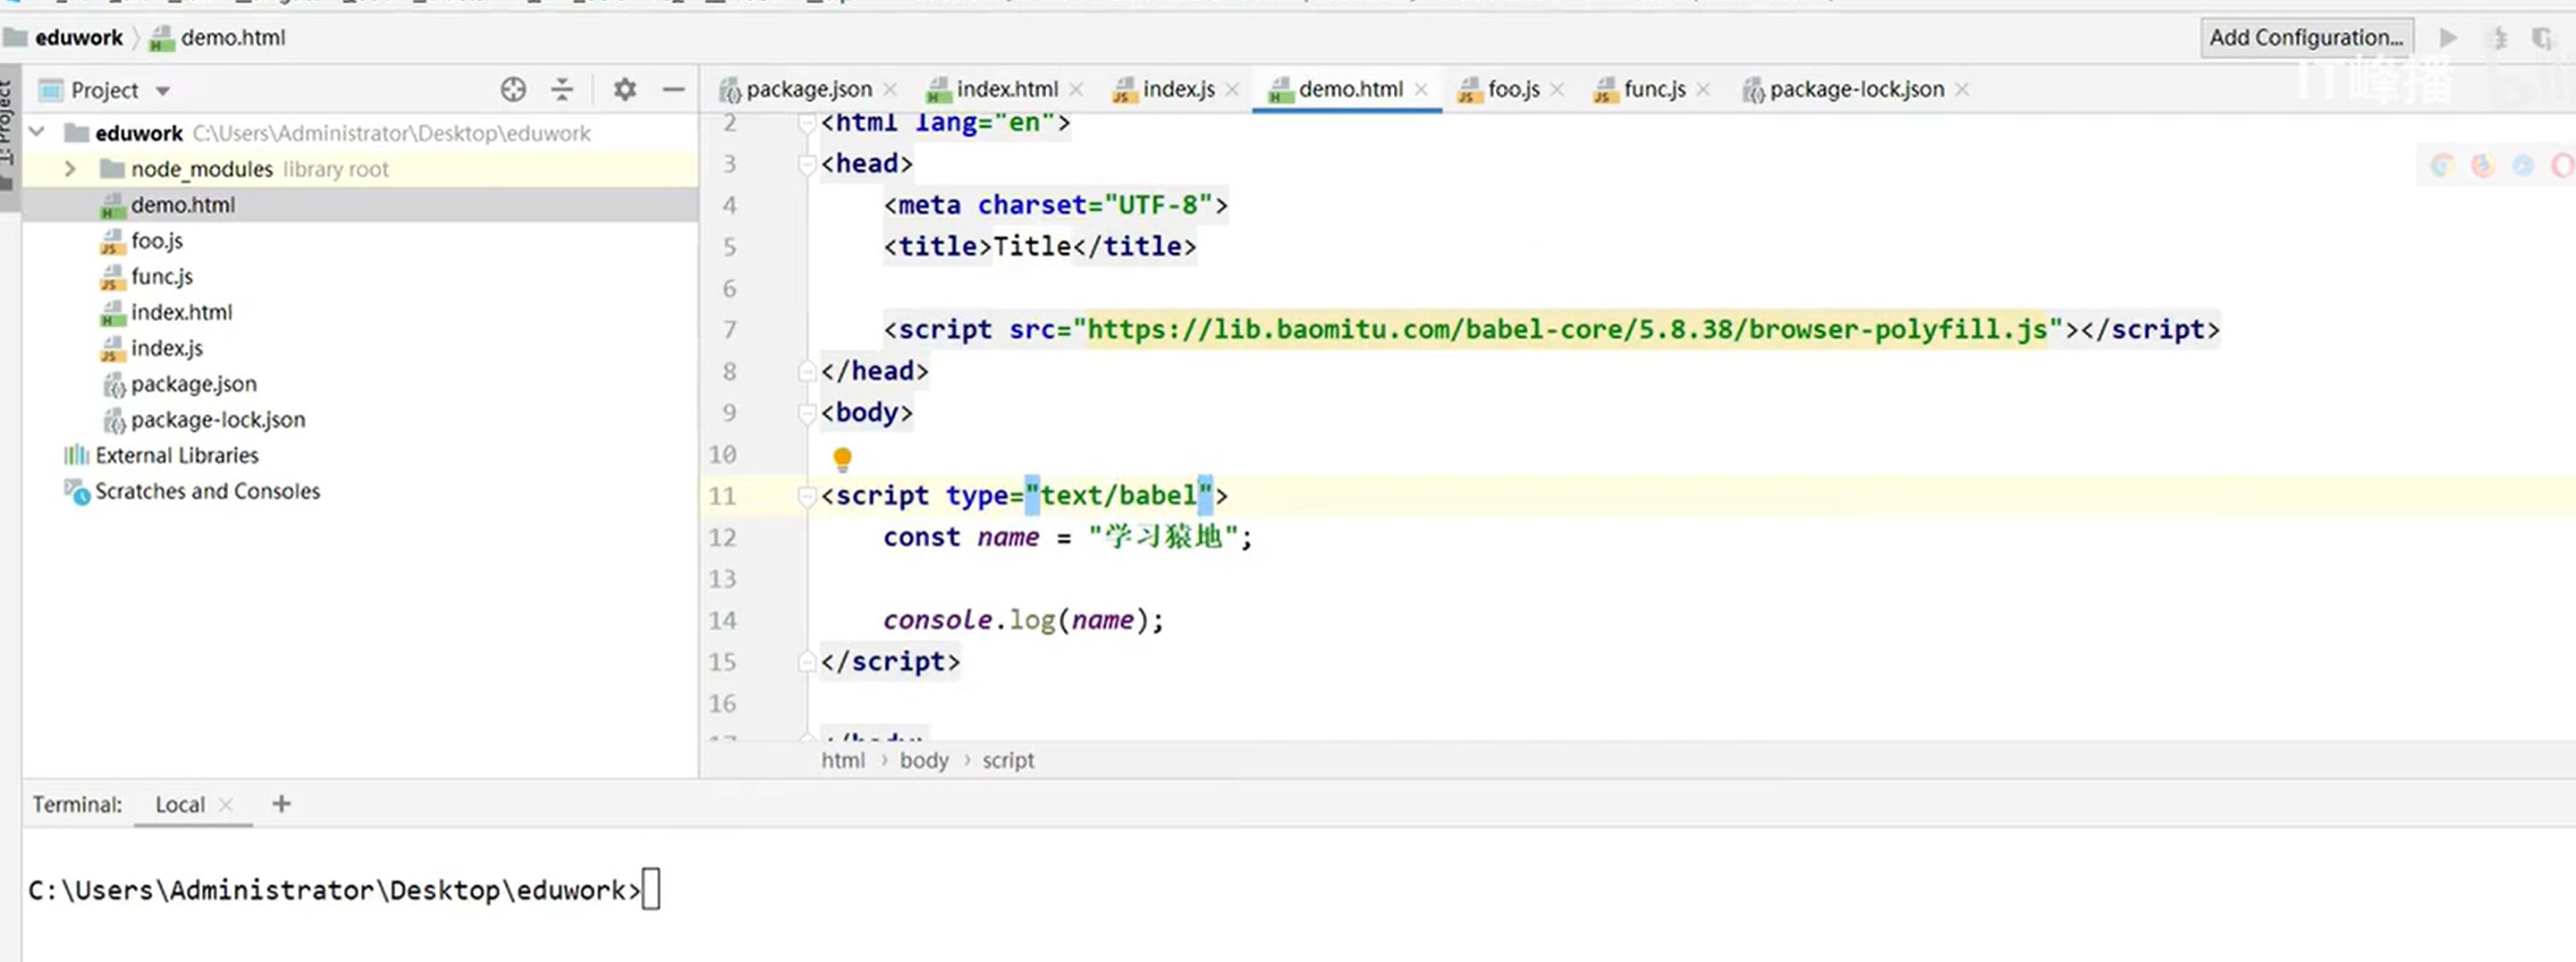Screen dimensions: 2576x962
Task: Click the terminal command prompt
Action: (x=344, y=891)
